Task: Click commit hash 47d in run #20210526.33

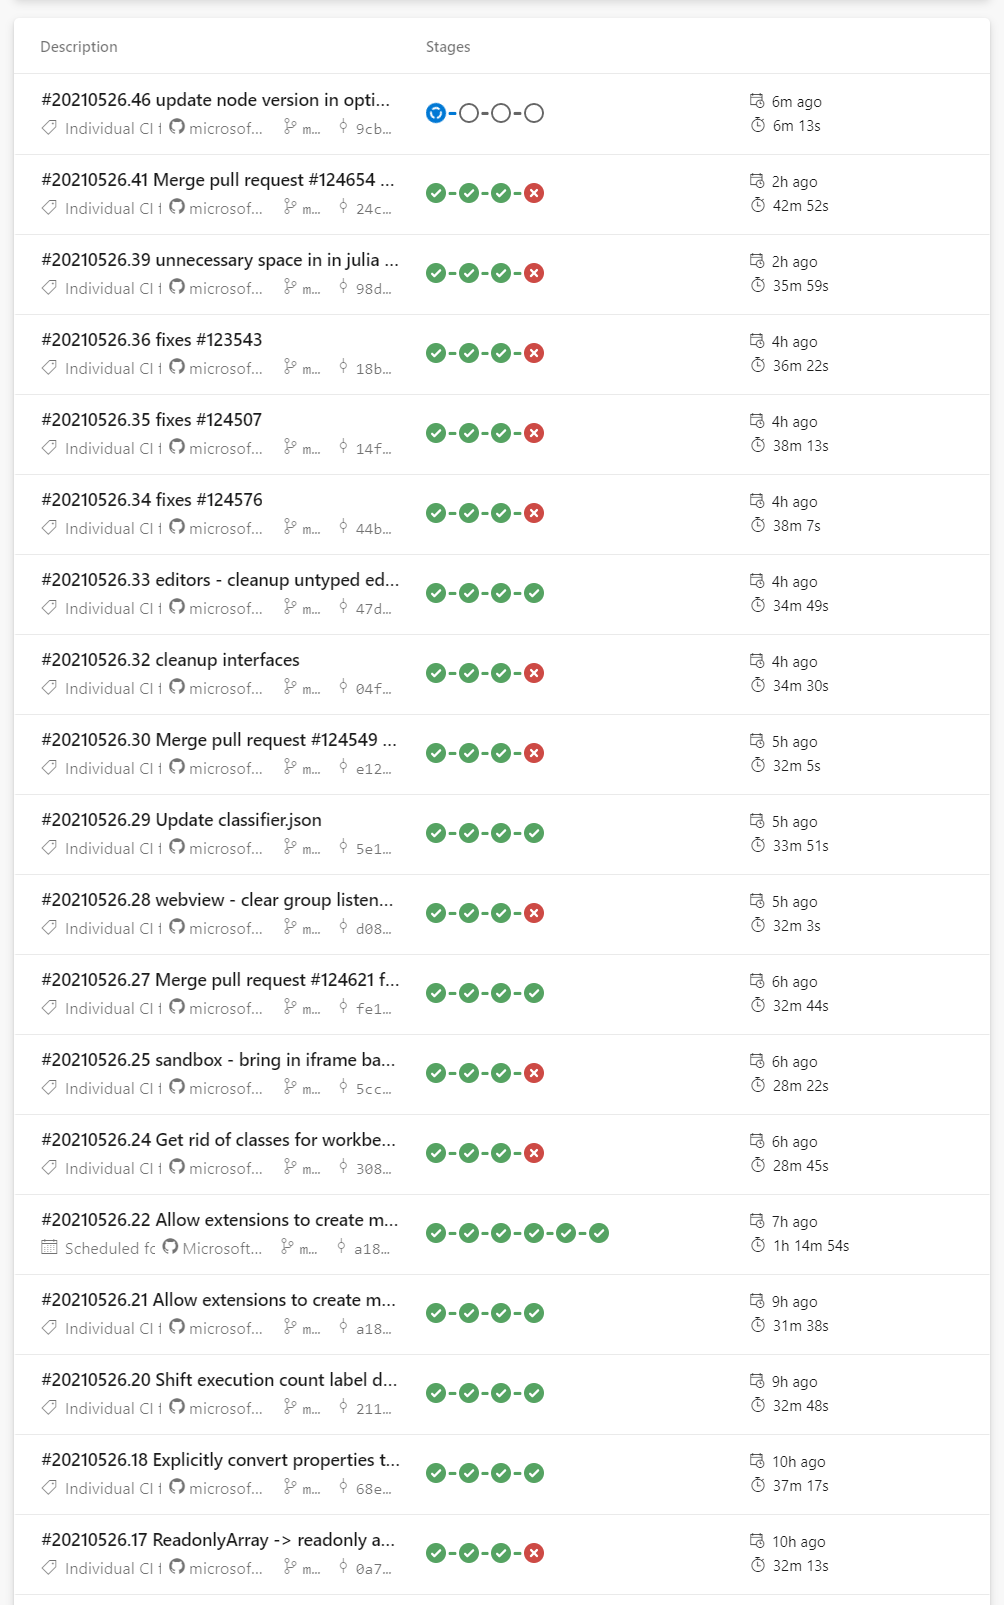Action: (373, 609)
